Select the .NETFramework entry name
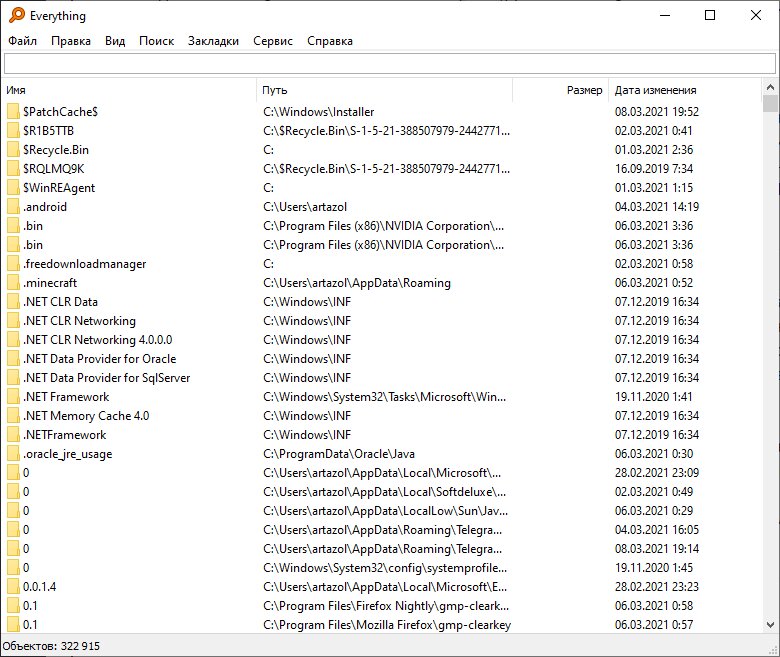Screen dimensions: 780x657 [x=65, y=435]
